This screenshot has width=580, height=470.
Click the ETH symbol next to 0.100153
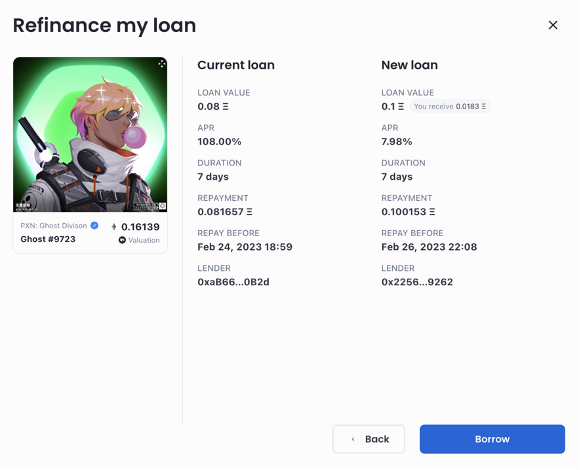pyautogui.click(x=432, y=212)
